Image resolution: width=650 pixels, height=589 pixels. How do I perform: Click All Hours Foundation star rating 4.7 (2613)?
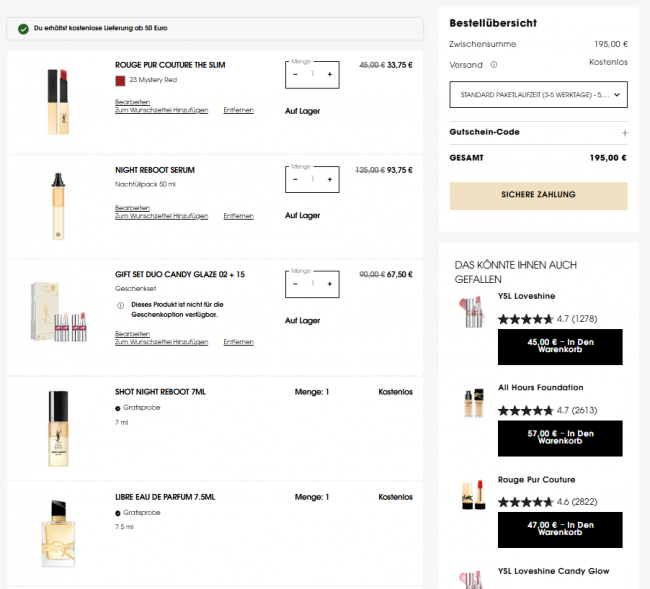click(x=548, y=411)
